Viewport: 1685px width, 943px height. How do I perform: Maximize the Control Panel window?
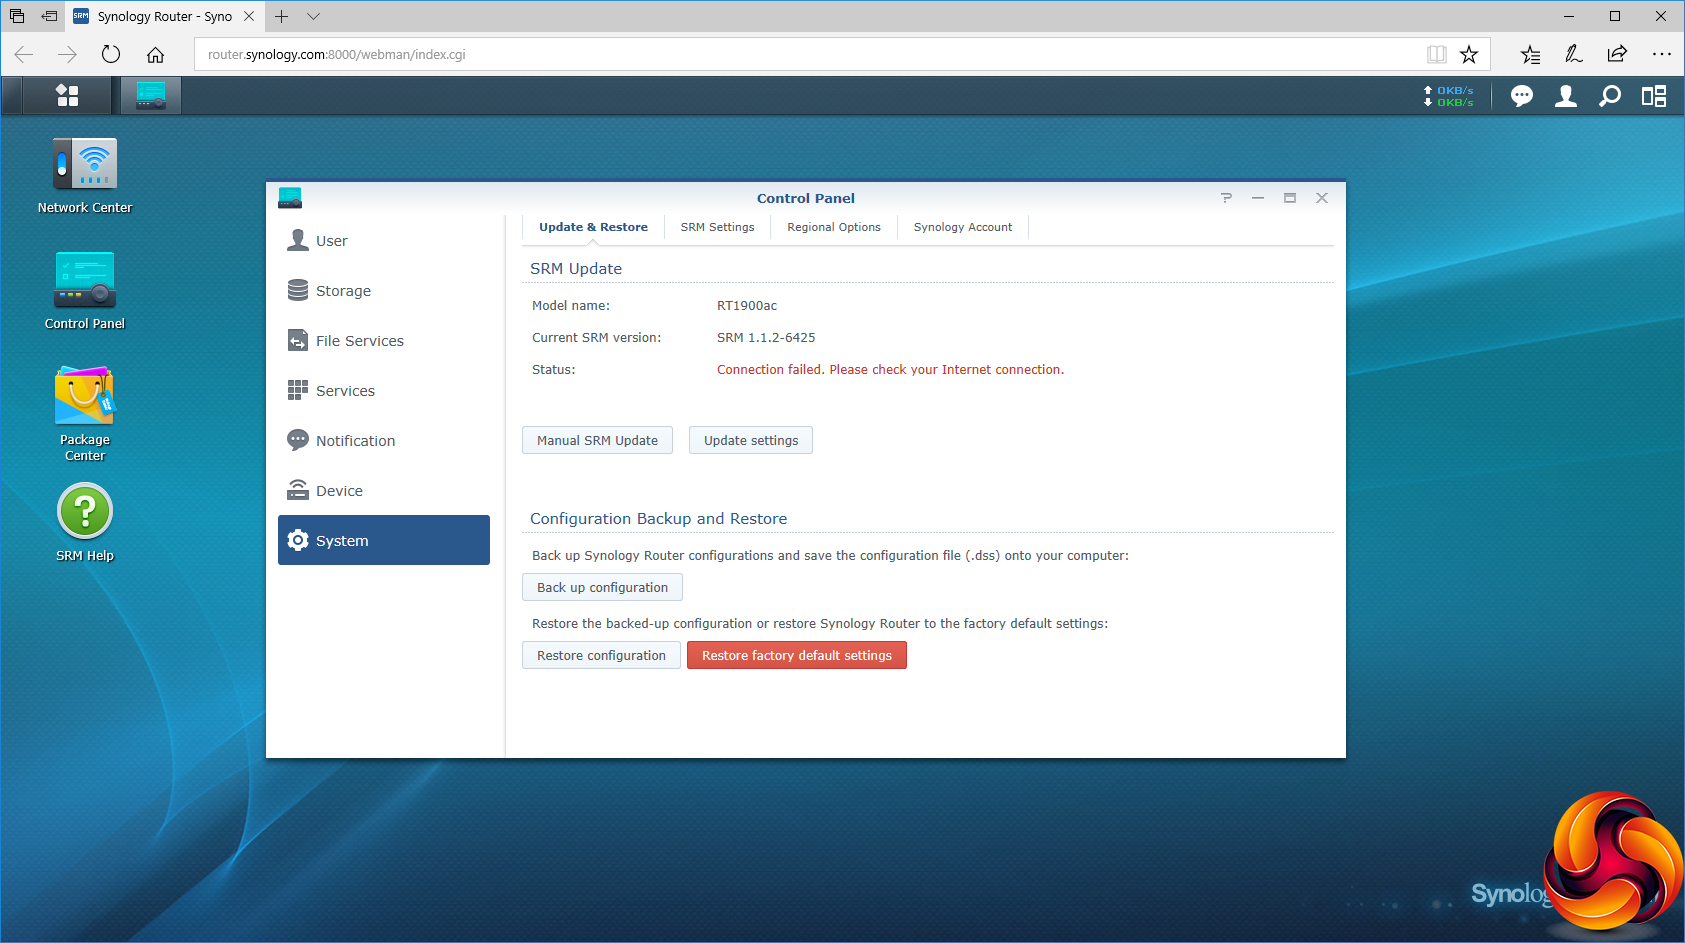tap(1290, 198)
